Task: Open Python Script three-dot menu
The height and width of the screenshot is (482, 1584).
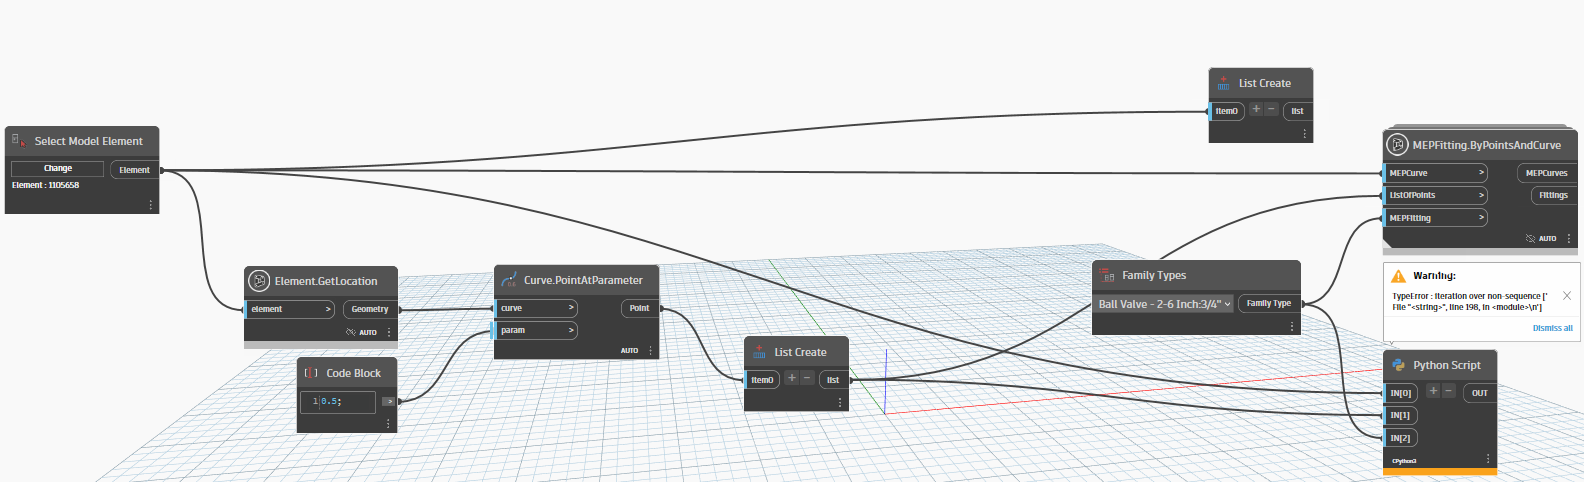Action: click(1488, 459)
